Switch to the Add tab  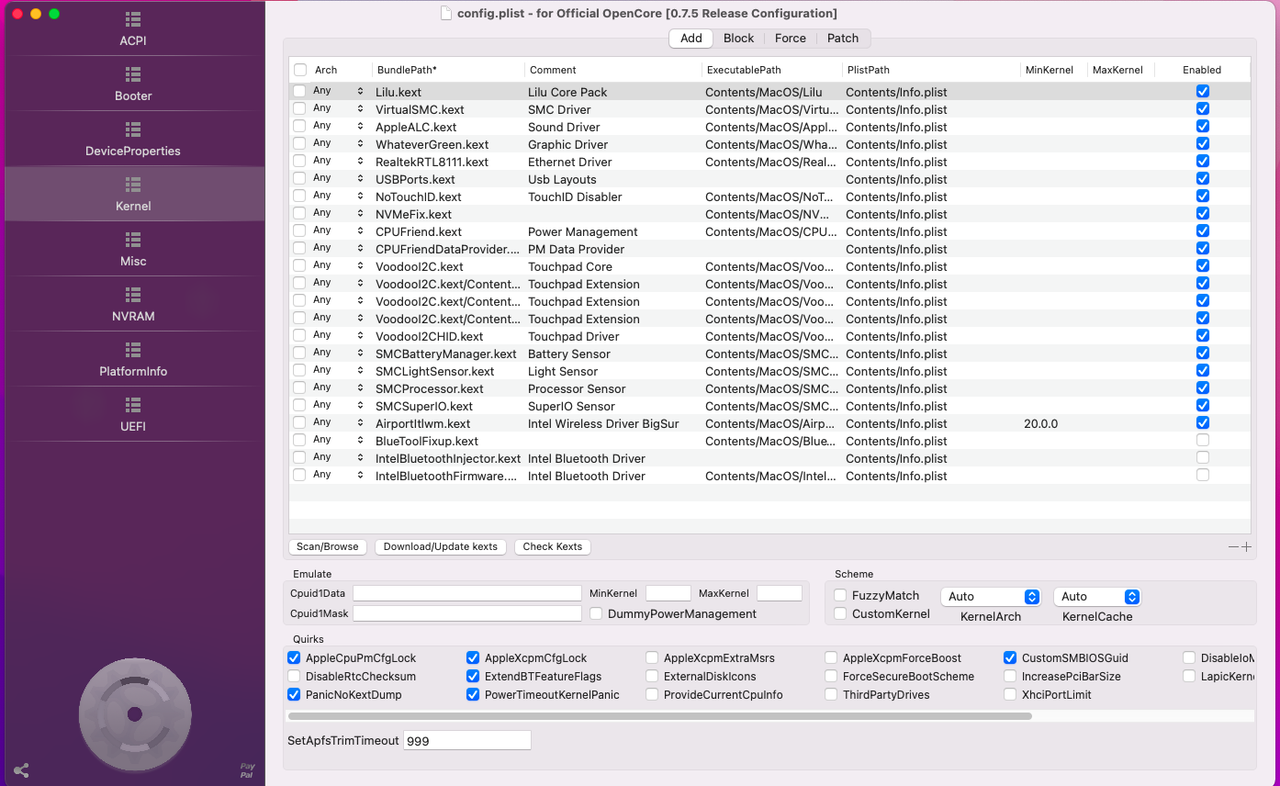point(691,38)
